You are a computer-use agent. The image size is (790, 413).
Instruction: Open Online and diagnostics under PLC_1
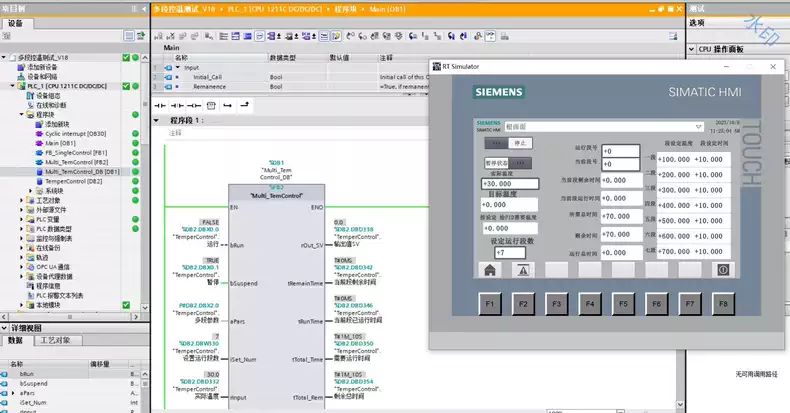coord(51,105)
